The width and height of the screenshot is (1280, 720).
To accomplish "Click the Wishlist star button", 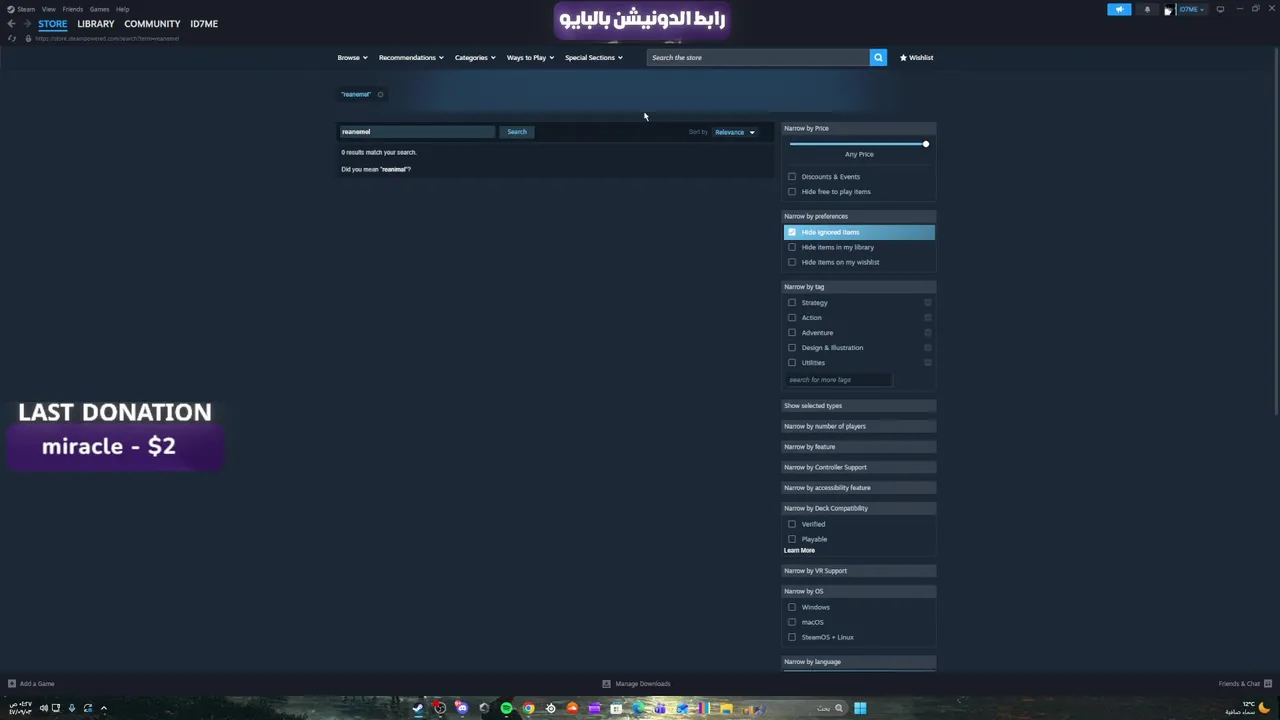I will [x=916, y=57].
